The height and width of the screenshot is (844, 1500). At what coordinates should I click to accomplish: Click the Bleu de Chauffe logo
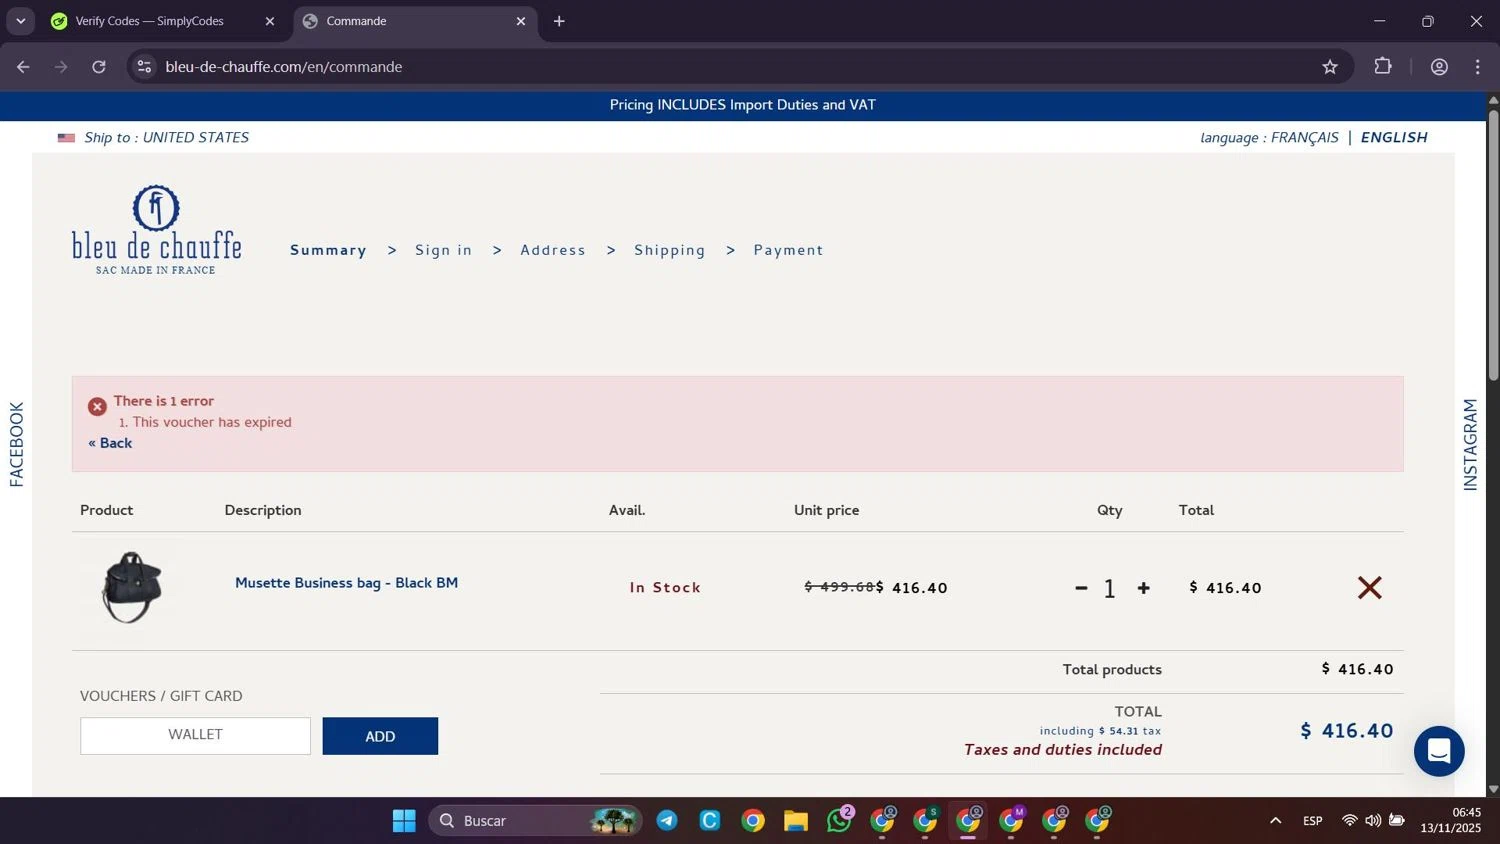[x=156, y=229]
